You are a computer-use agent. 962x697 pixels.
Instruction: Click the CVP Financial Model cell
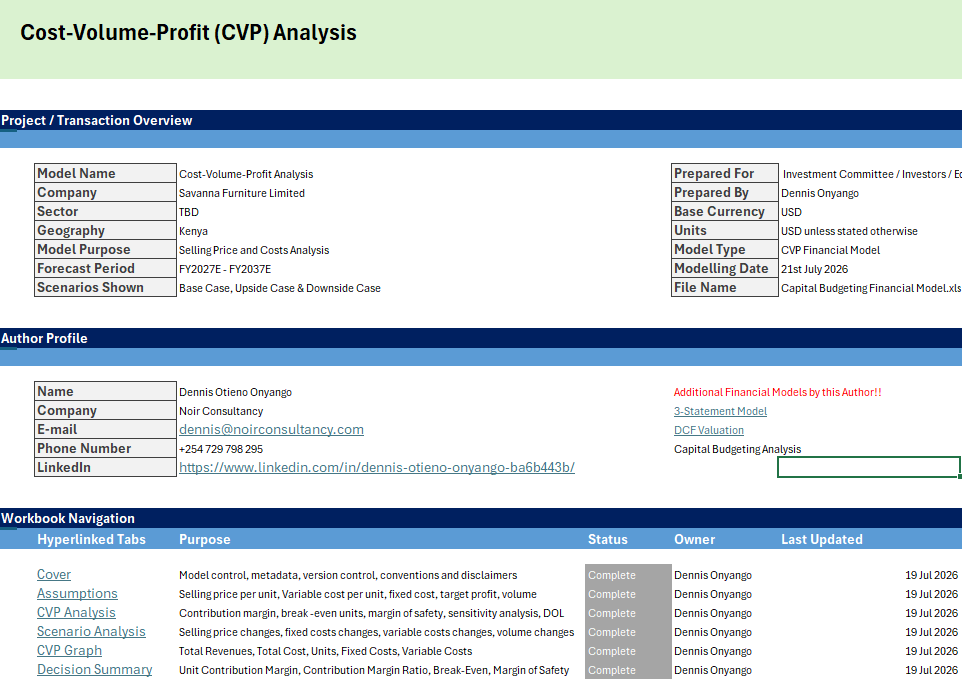(x=830, y=250)
